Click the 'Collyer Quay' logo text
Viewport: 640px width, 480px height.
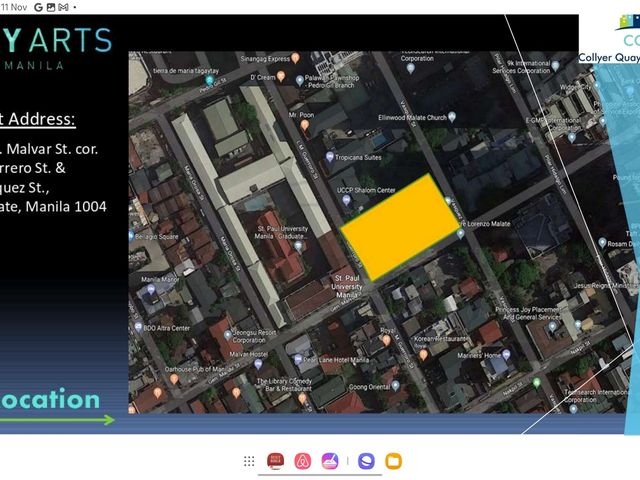(609, 58)
